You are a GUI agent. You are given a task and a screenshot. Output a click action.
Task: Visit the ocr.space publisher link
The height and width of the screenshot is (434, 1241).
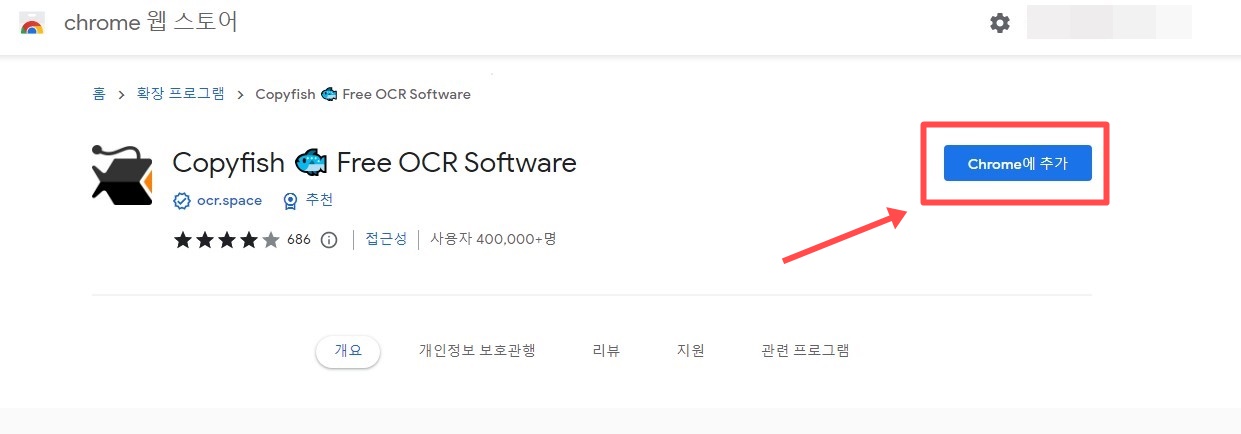[x=229, y=201]
